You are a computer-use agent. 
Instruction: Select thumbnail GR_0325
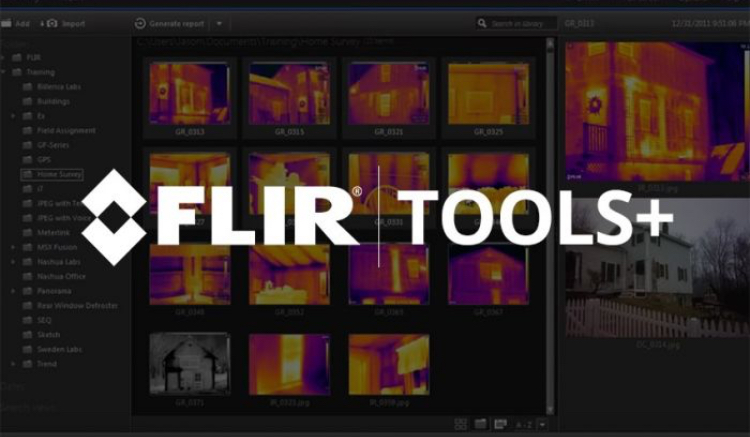click(x=488, y=94)
